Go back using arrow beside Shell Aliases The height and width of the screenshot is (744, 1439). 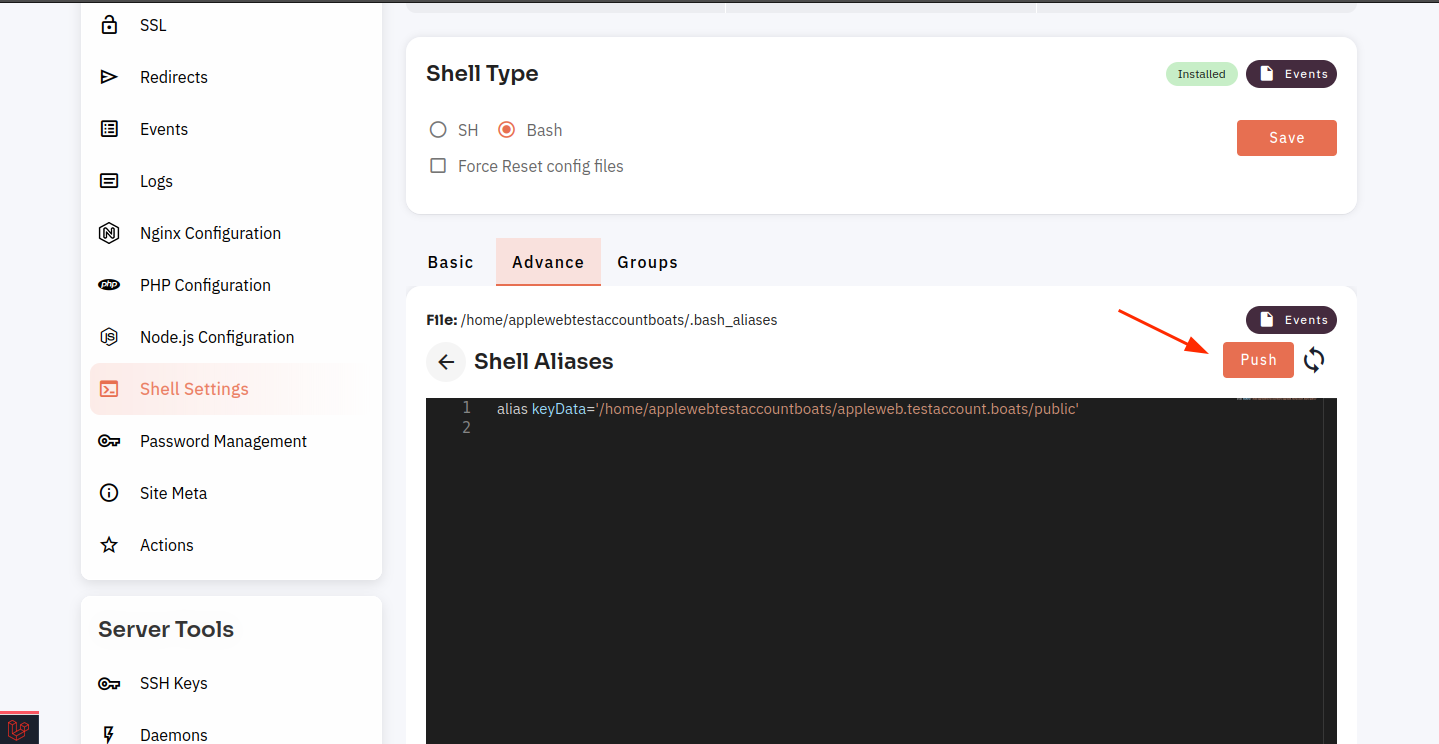[446, 362]
